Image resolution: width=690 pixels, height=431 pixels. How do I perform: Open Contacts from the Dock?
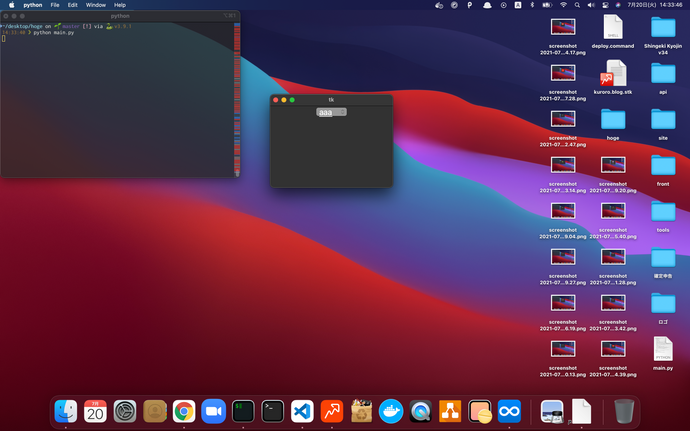click(x=154, y=412)
